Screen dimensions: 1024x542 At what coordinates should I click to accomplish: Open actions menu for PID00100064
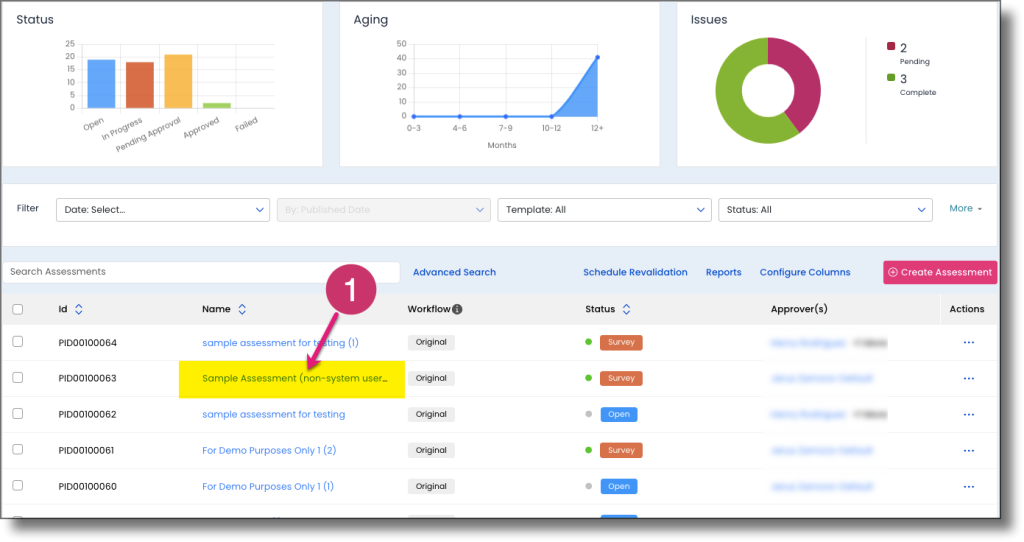tap(968, 343)
